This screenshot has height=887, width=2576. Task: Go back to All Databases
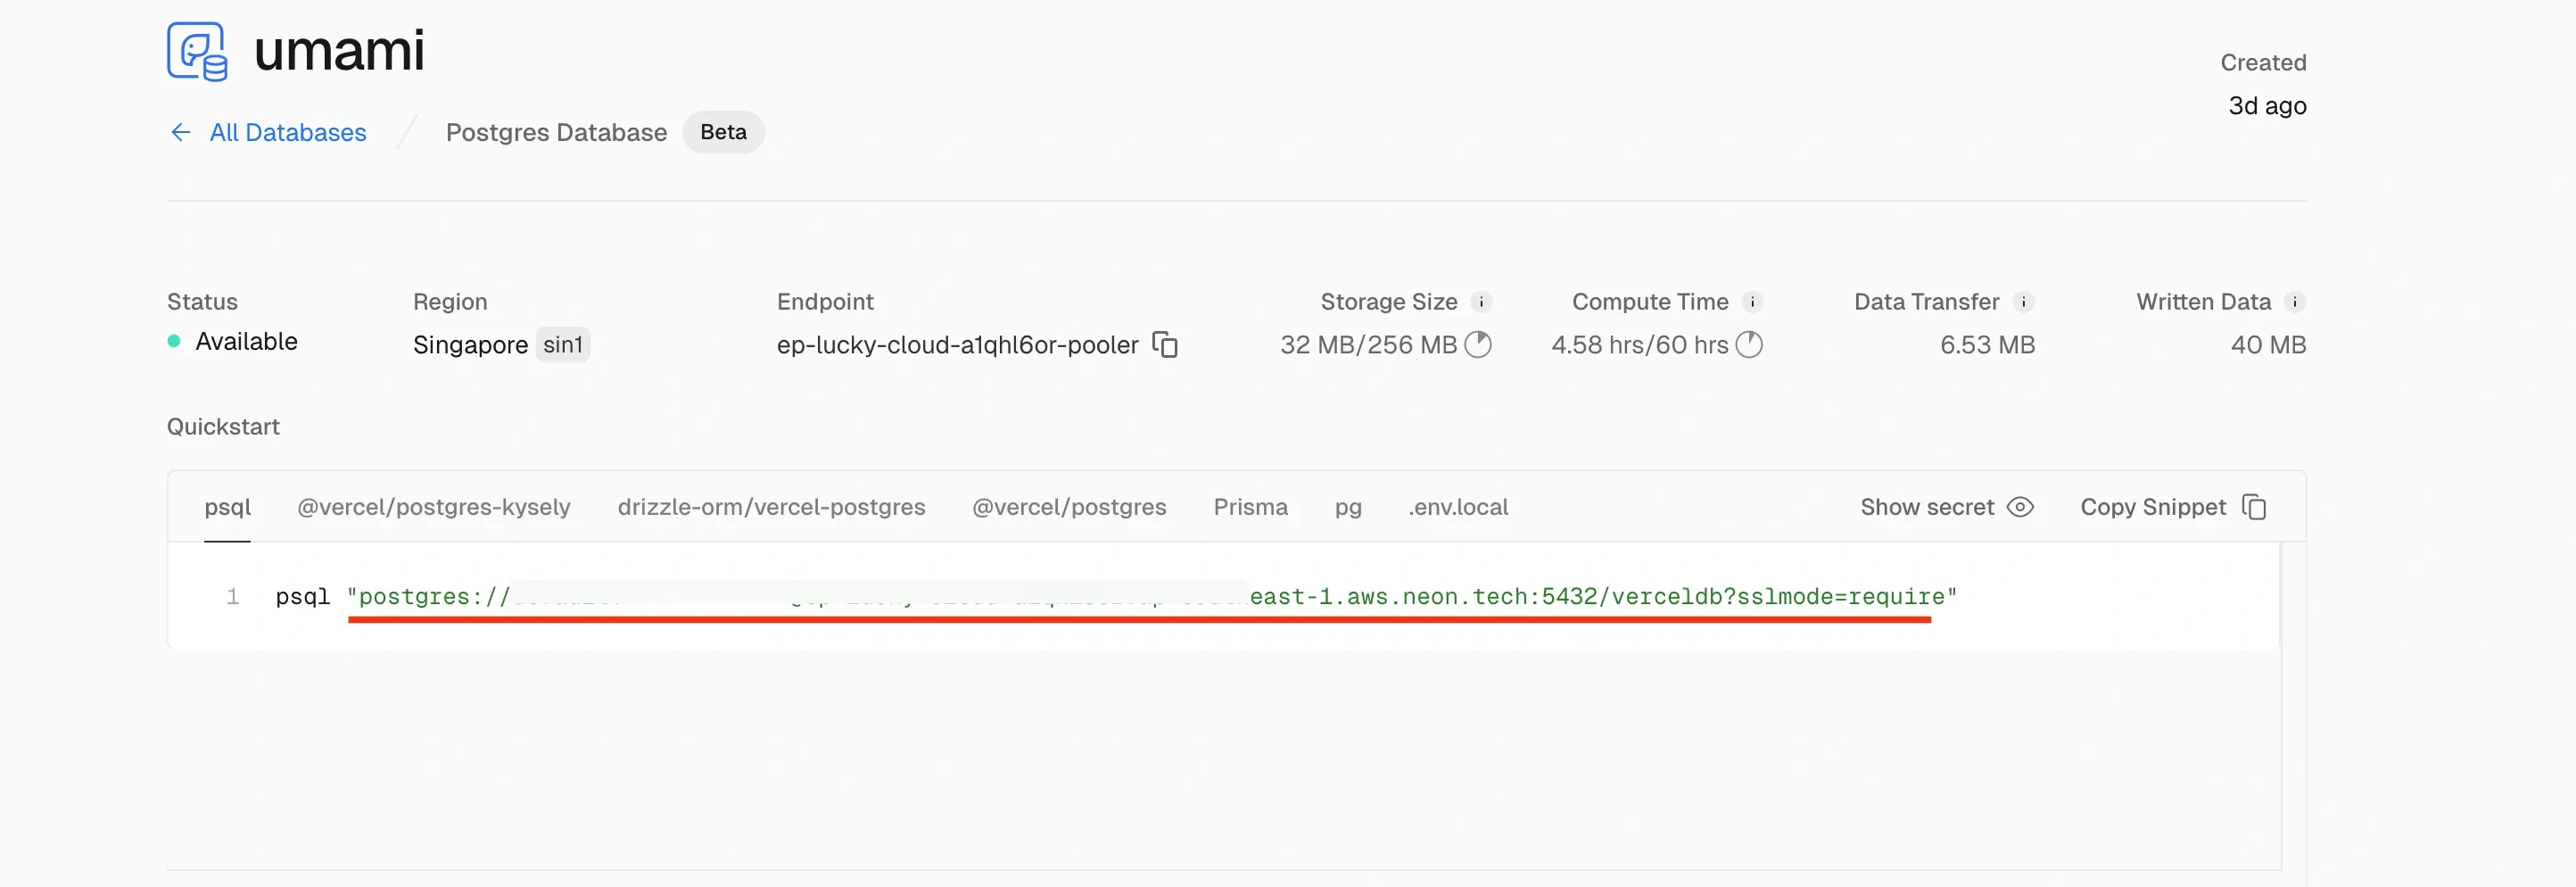[x=288, y=133]
